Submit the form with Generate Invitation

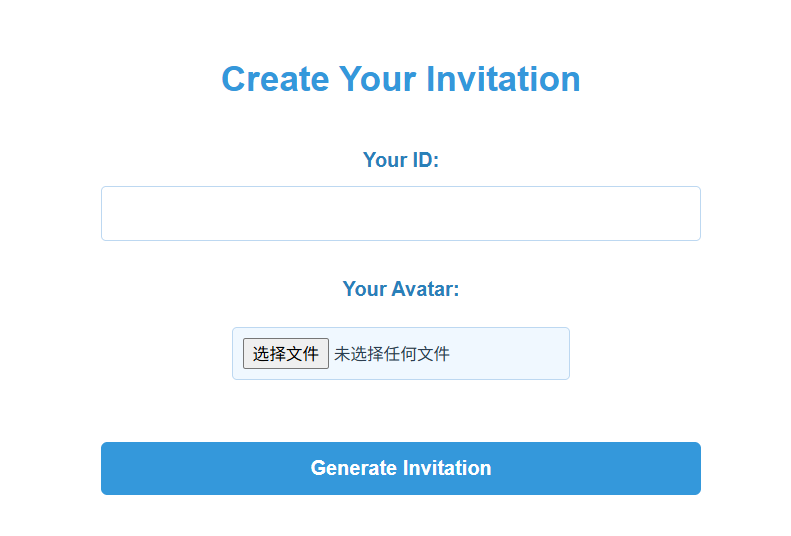[x=401, y=468]
